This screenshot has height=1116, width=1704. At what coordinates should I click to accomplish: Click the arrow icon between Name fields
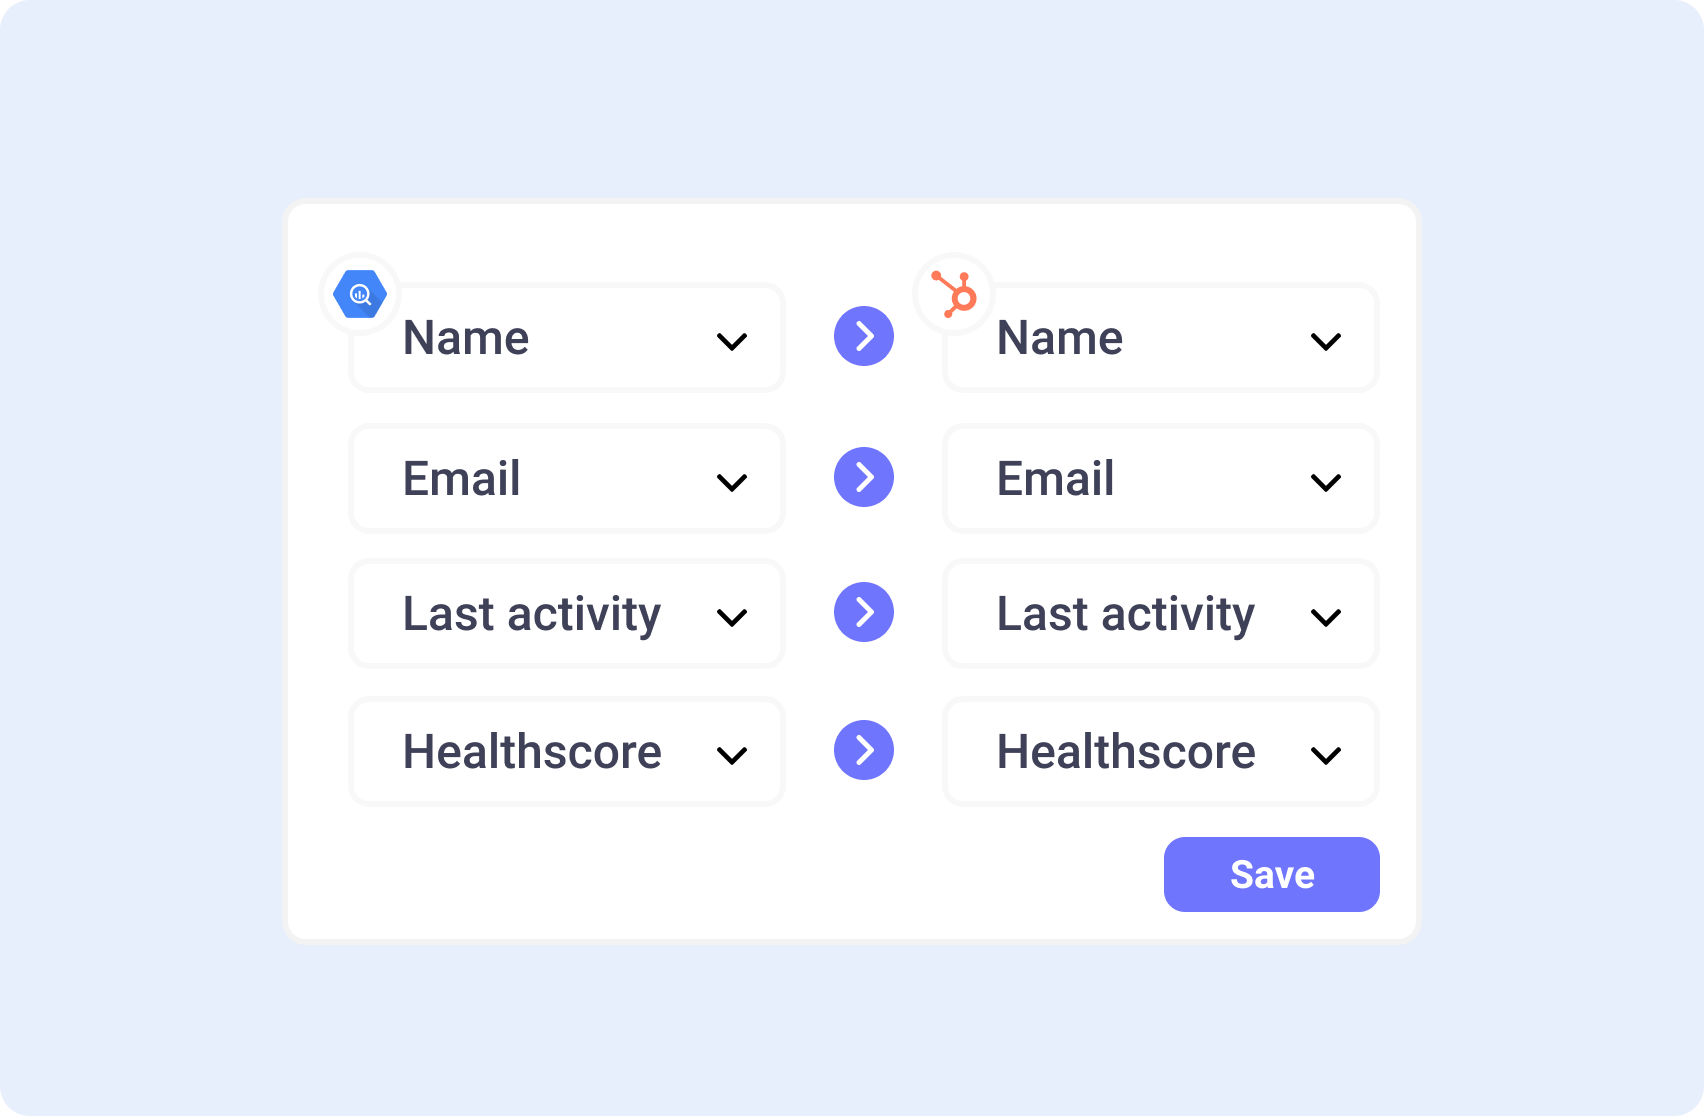point(864,336)
